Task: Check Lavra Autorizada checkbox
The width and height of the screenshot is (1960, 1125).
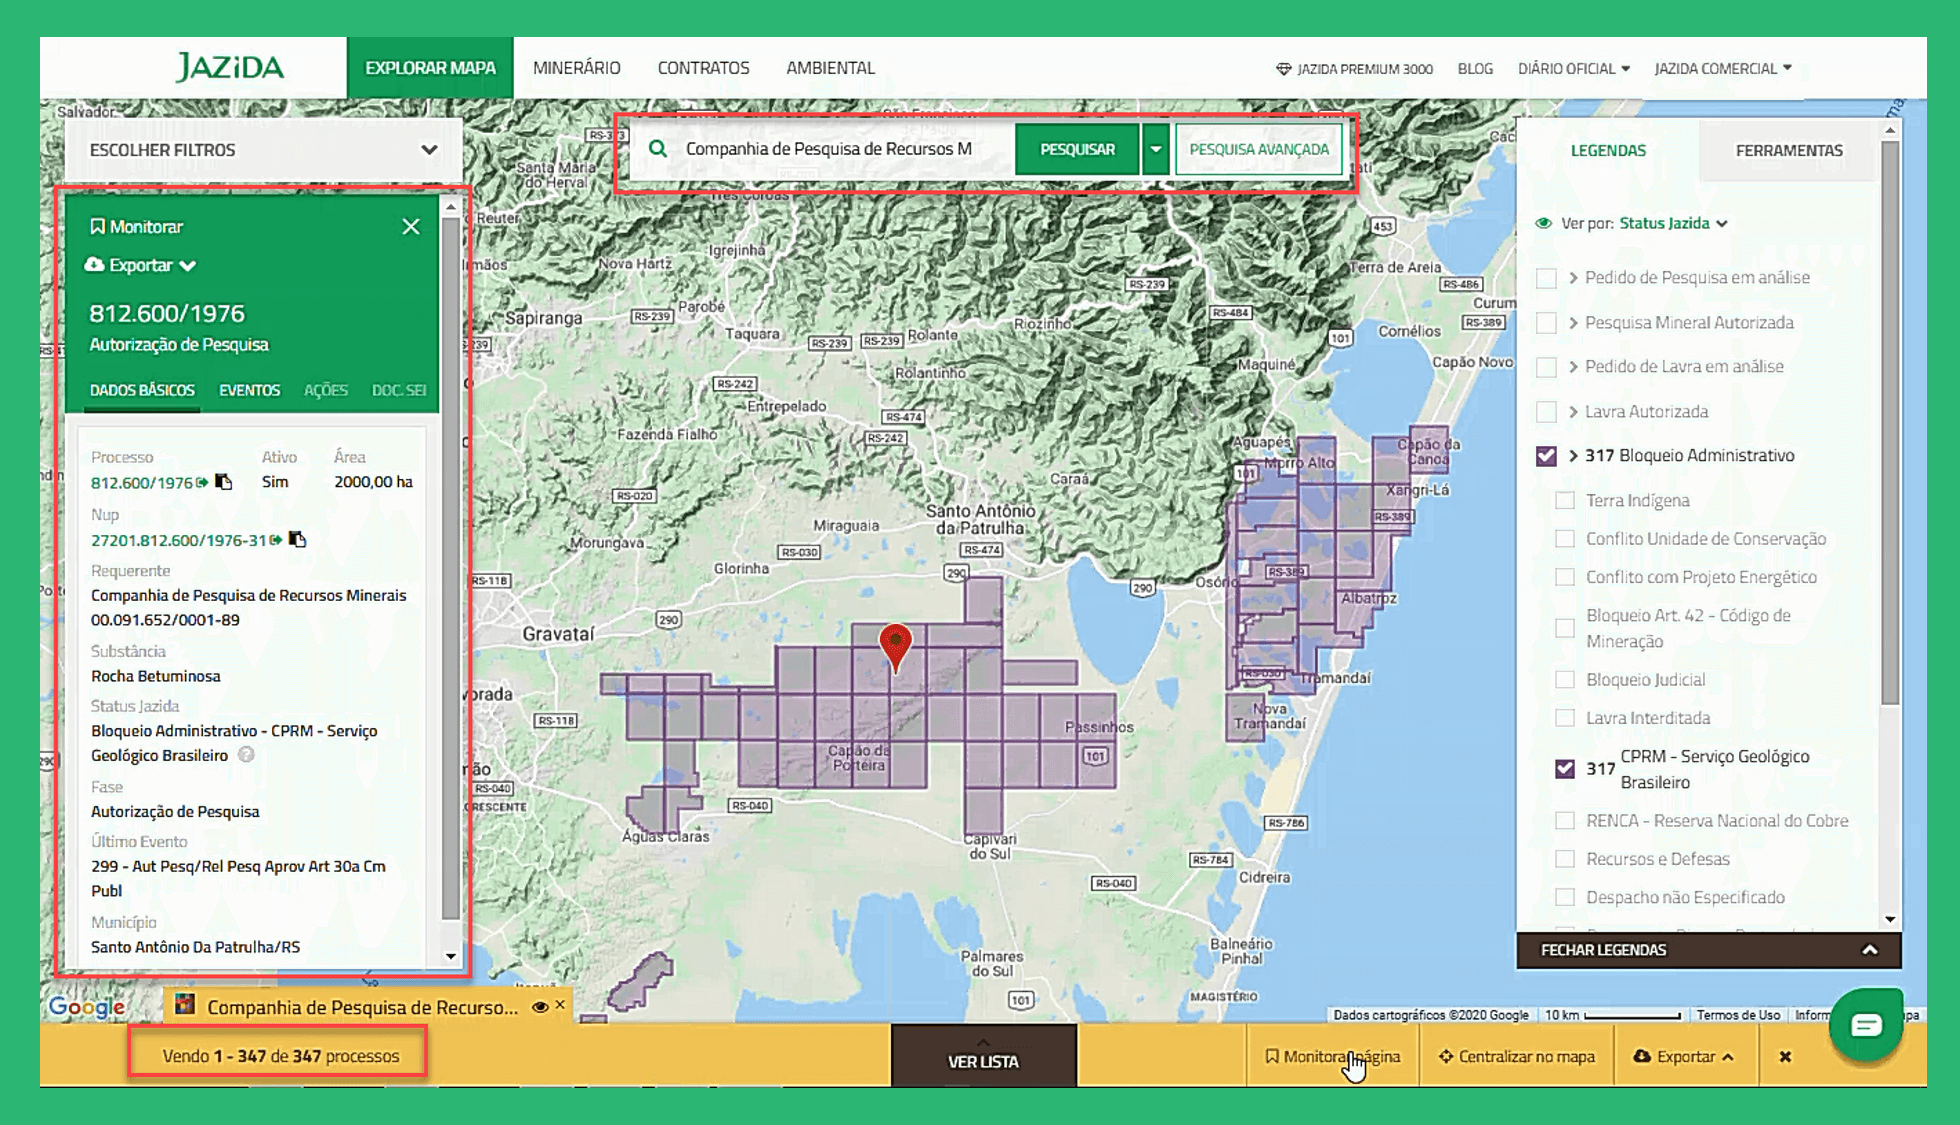Action: click(1547, 412)
